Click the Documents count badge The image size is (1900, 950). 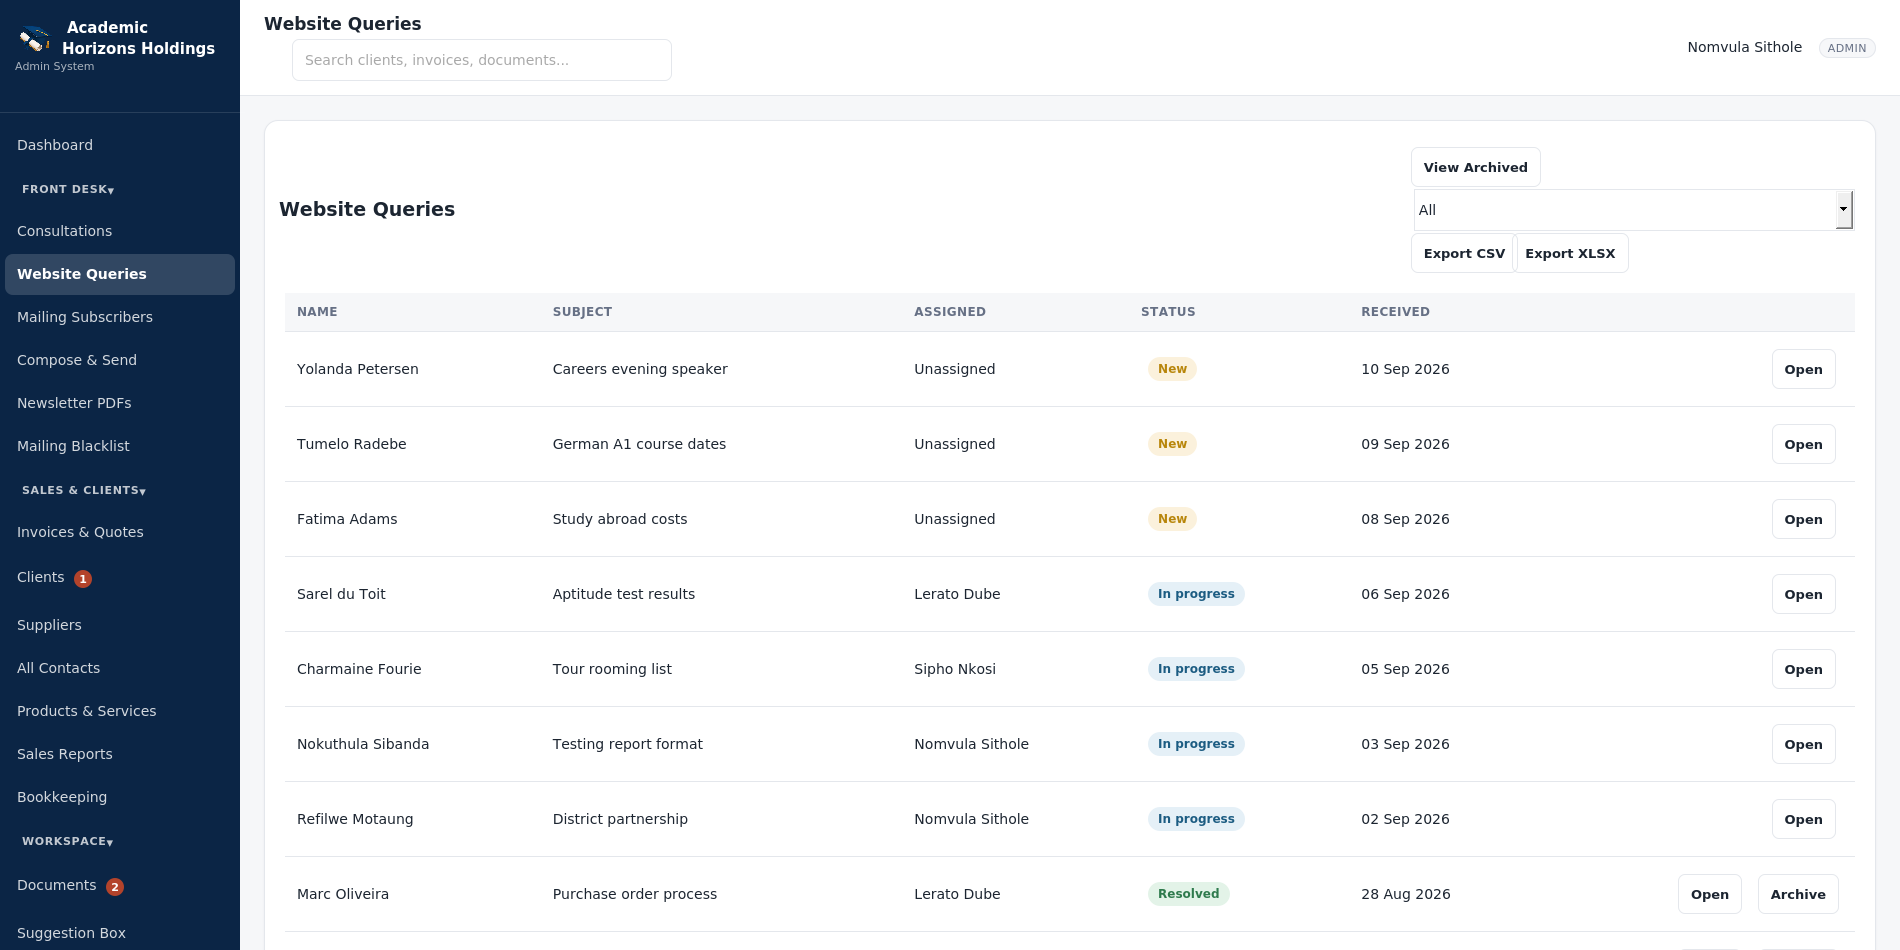[115, 887]
